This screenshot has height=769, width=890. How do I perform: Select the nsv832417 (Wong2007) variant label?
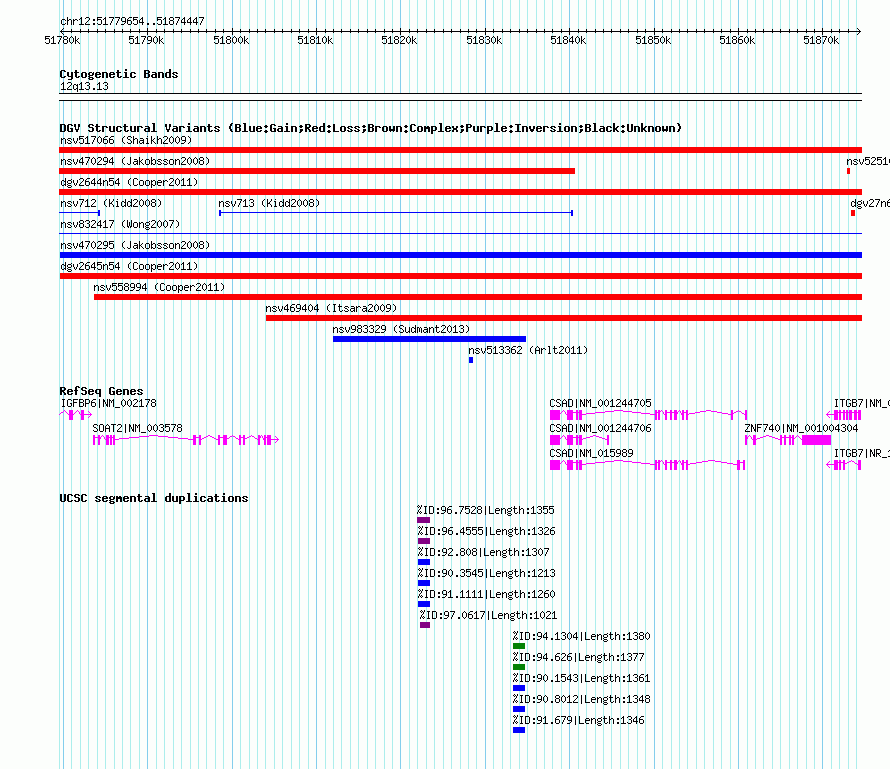120,224
